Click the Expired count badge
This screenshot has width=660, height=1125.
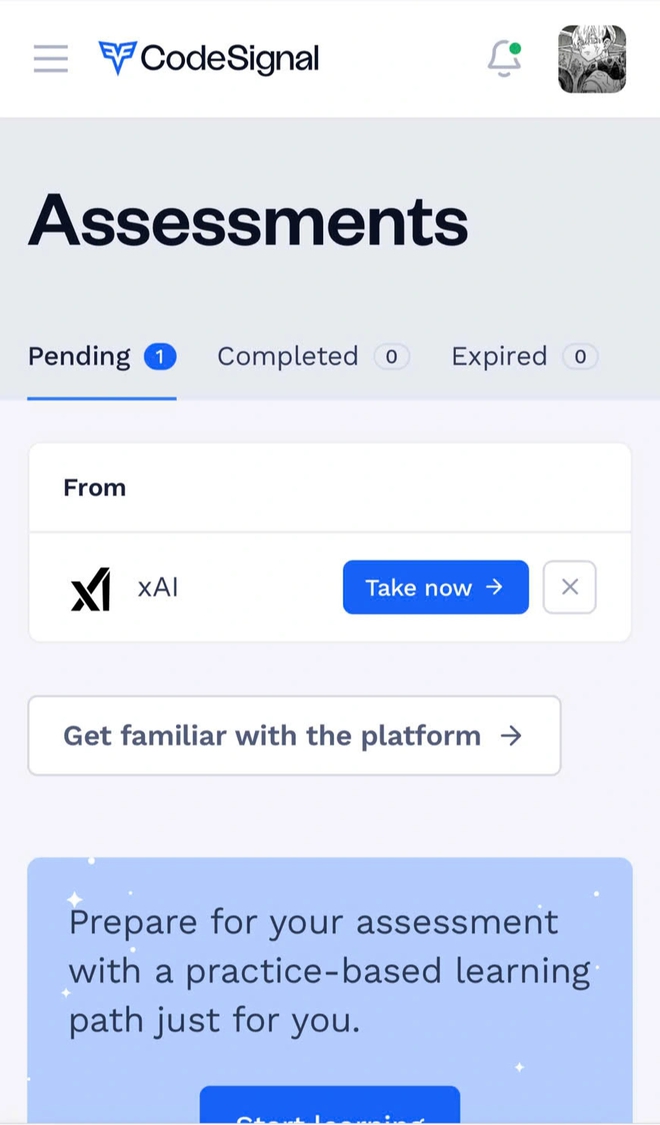(580, 357)
